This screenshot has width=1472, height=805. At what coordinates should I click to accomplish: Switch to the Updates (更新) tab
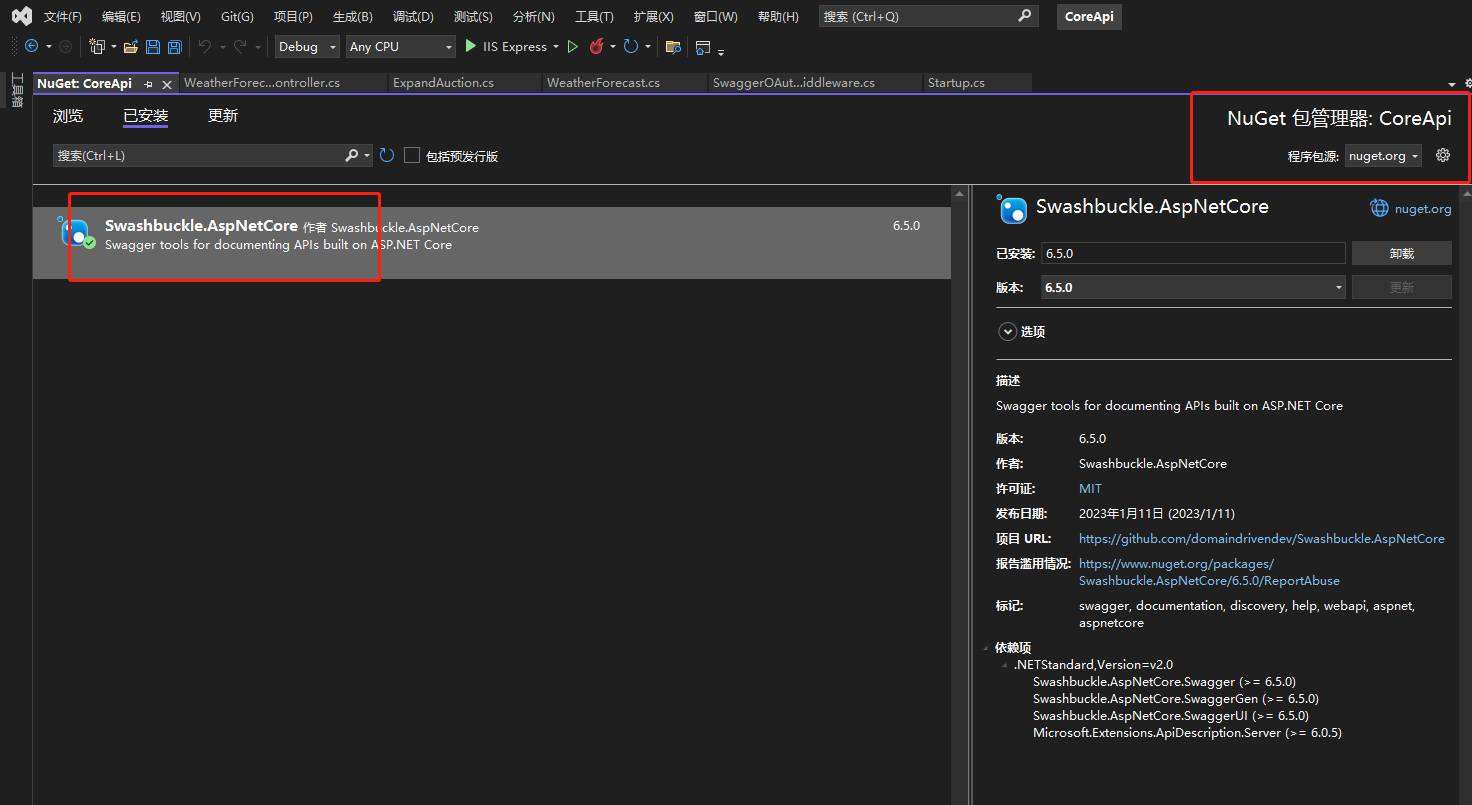[x=223, y=116]
